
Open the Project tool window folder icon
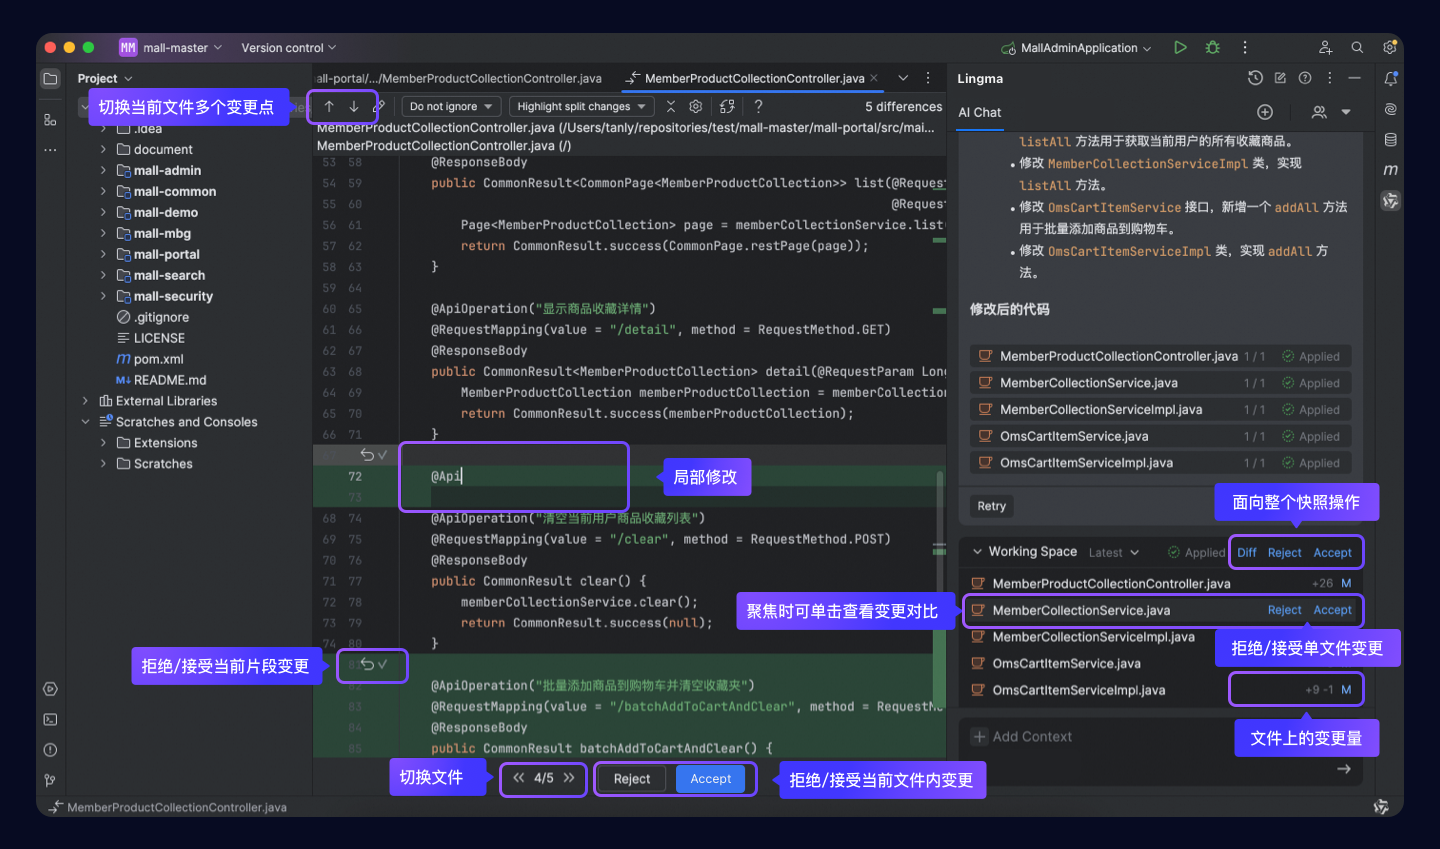point(50,79)
